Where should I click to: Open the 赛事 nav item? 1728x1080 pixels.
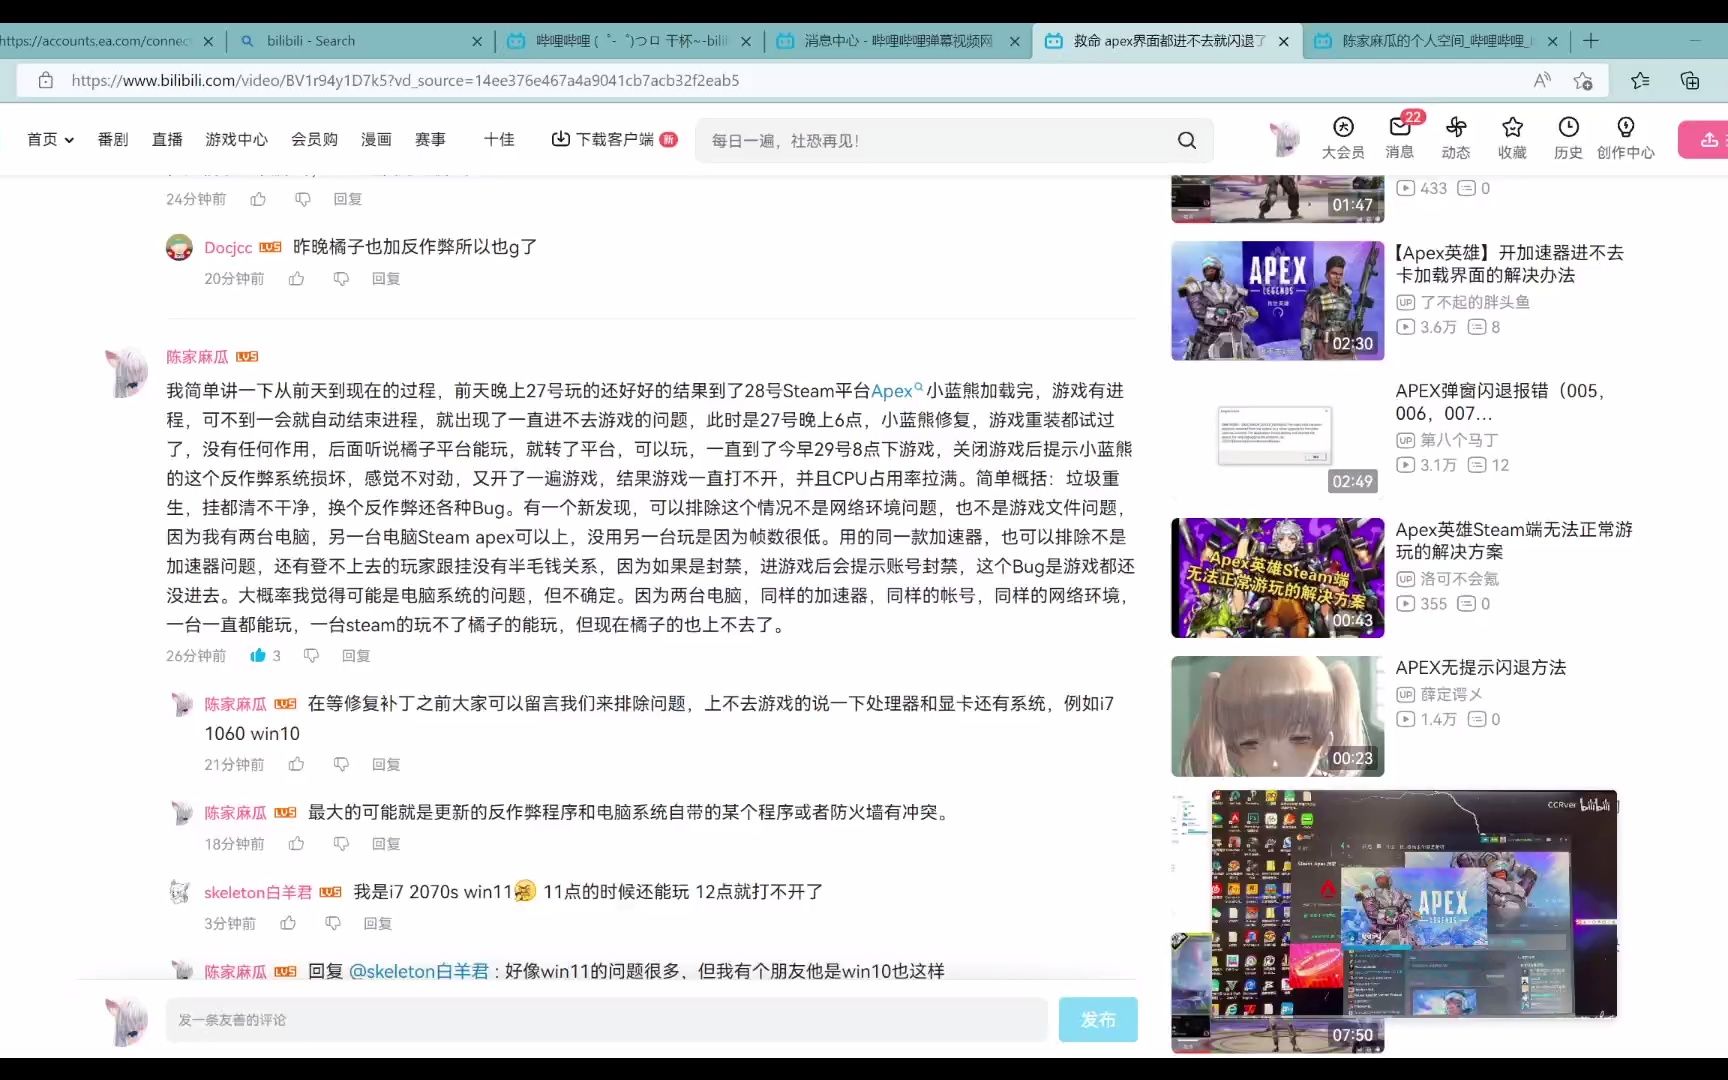(430, 140)
